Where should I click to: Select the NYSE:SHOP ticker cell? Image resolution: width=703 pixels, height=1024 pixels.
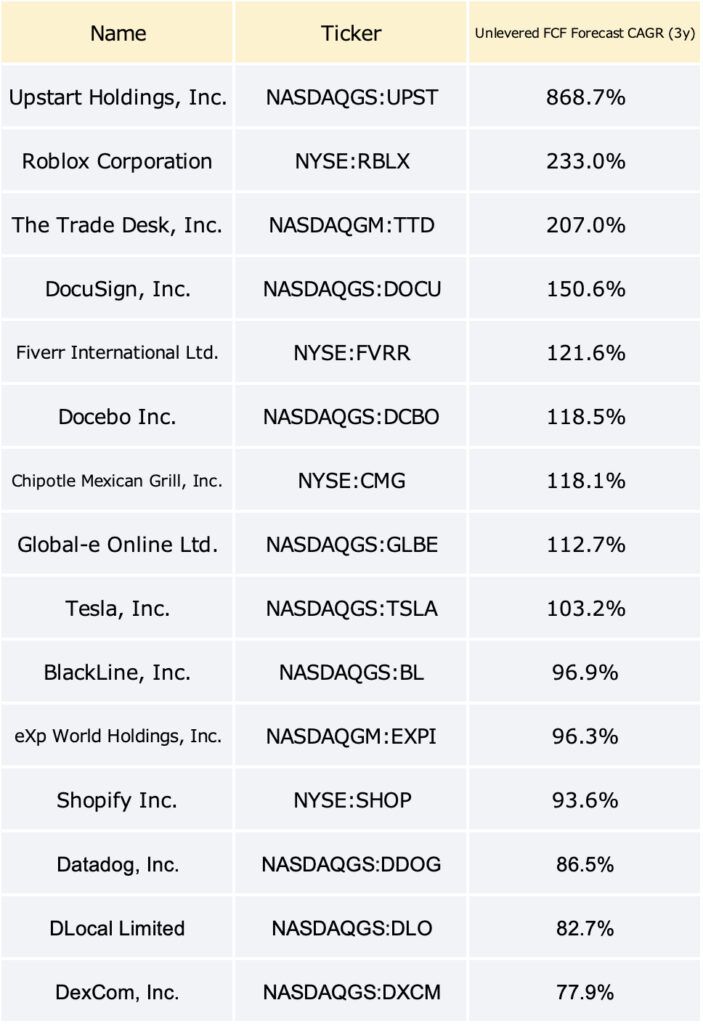tap(351, 800)
